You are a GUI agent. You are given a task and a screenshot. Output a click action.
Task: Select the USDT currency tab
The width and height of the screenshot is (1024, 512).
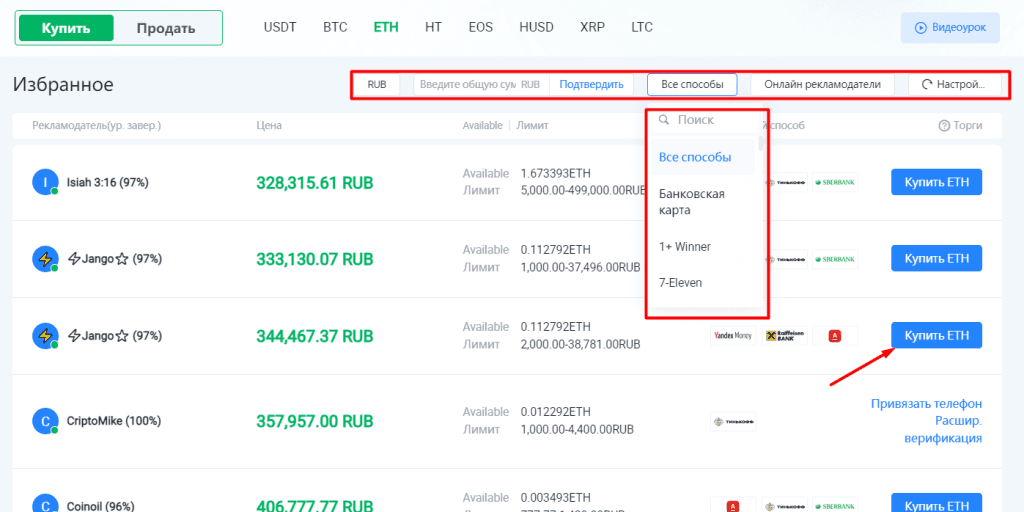coord(280,27)
